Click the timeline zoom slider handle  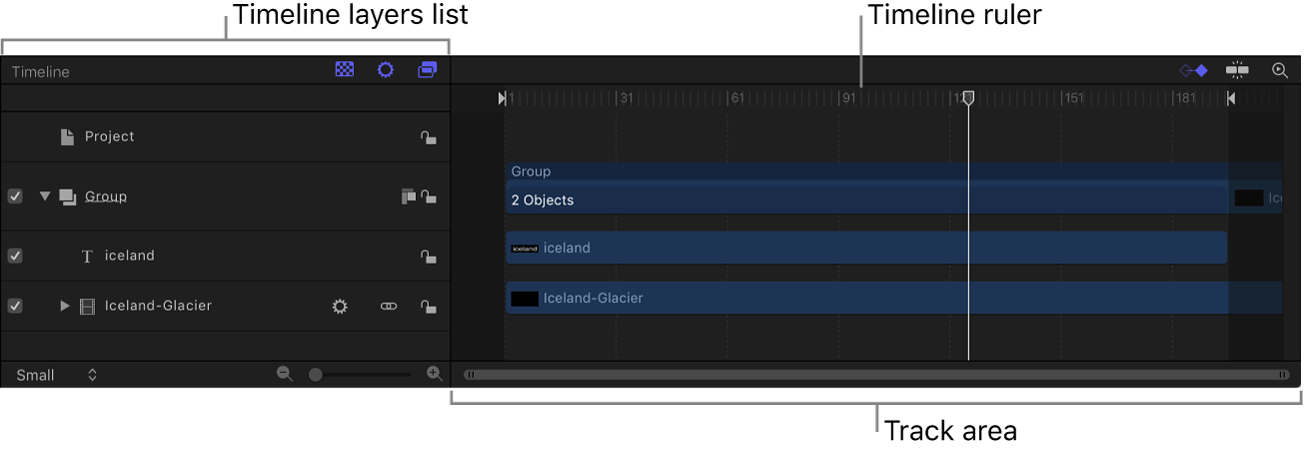pyautogui.click(x=316, y=375)
